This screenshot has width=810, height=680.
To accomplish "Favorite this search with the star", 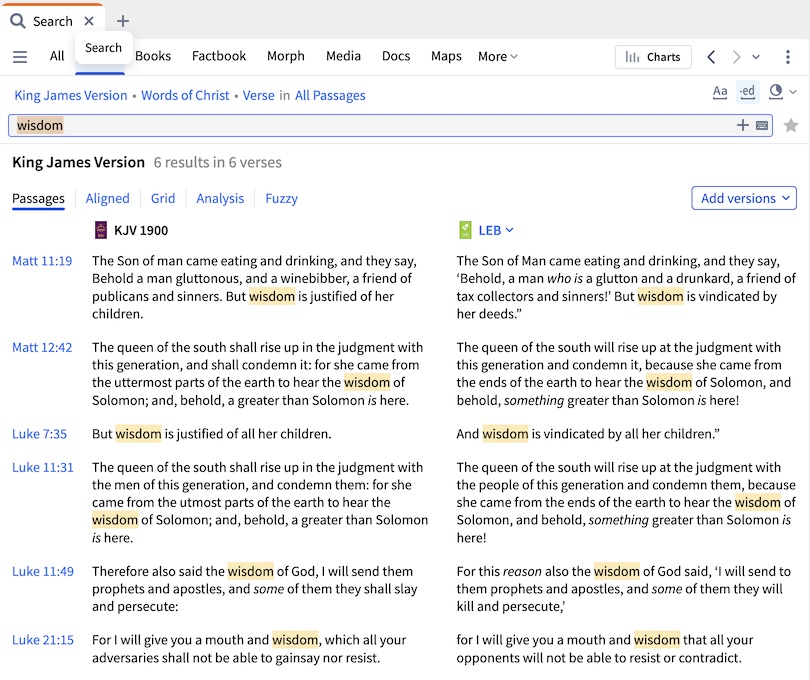I will coord(790,126).
